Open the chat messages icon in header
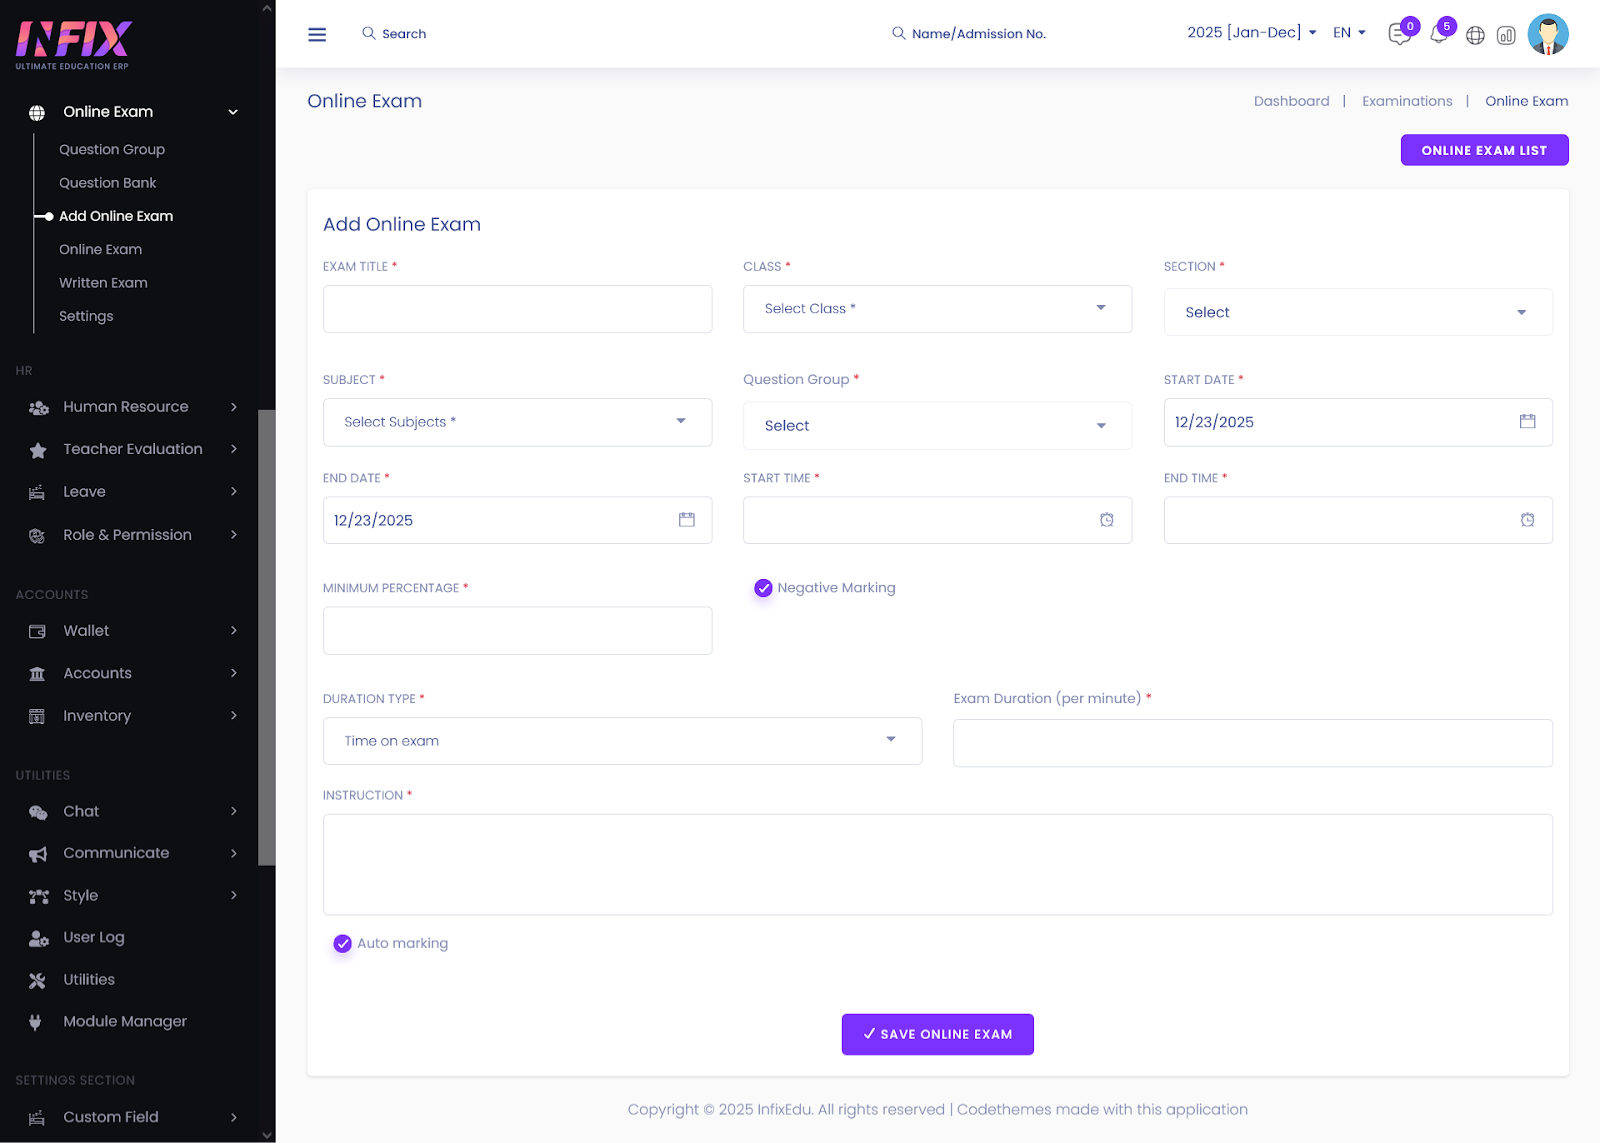 point(1399,35)
